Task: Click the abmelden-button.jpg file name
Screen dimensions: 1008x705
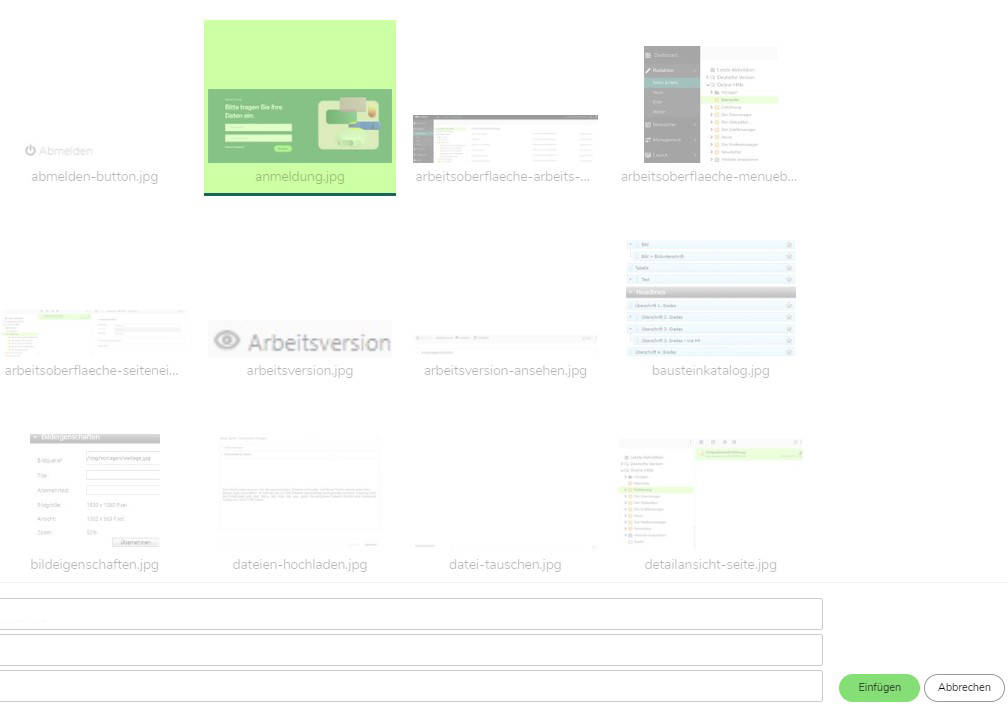Action: 94,177
